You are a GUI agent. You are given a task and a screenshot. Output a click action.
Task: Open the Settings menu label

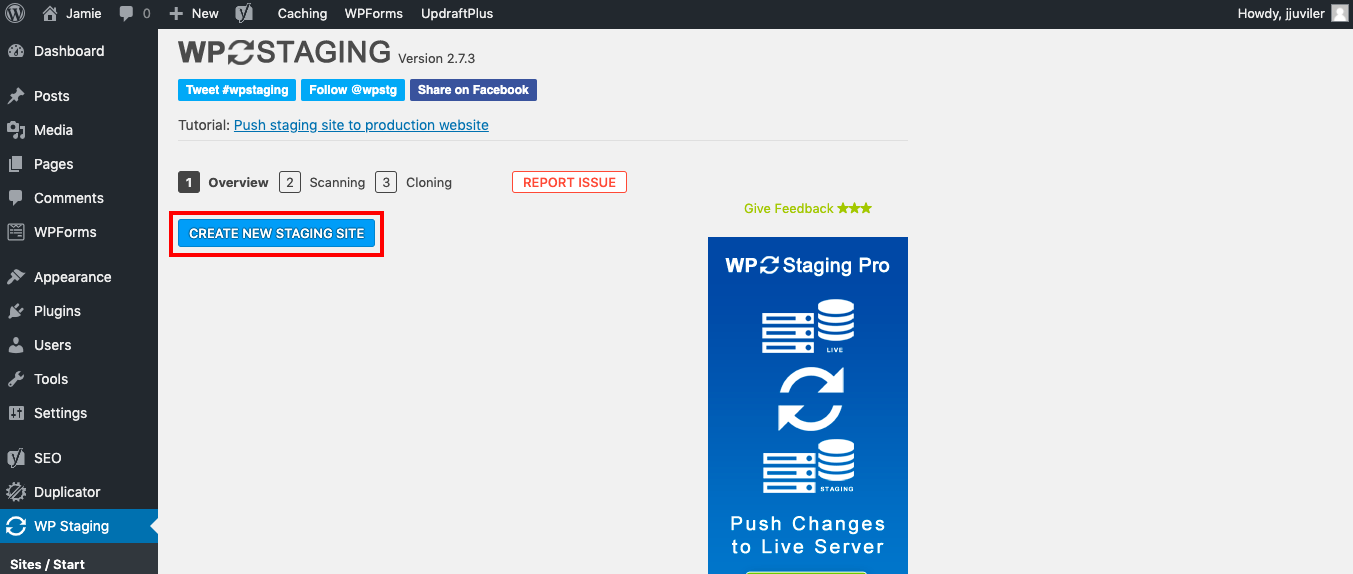[61, 413]
